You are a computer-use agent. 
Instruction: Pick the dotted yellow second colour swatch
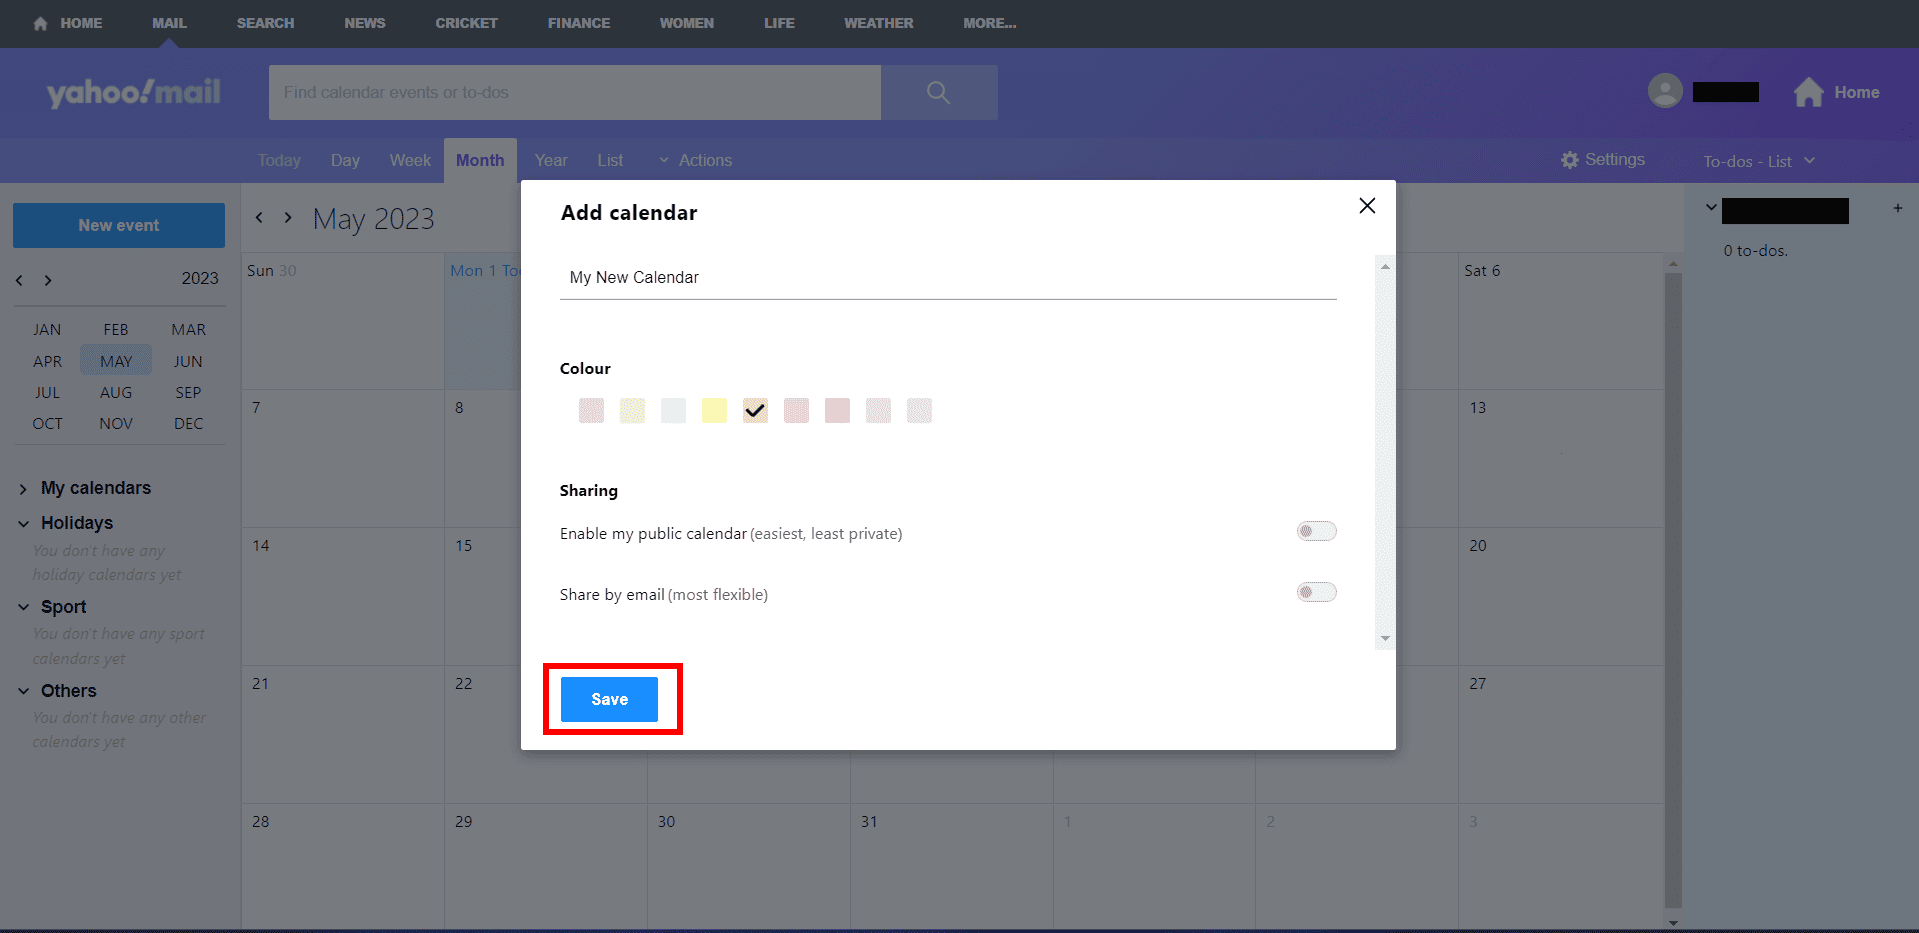click(632, 410)
